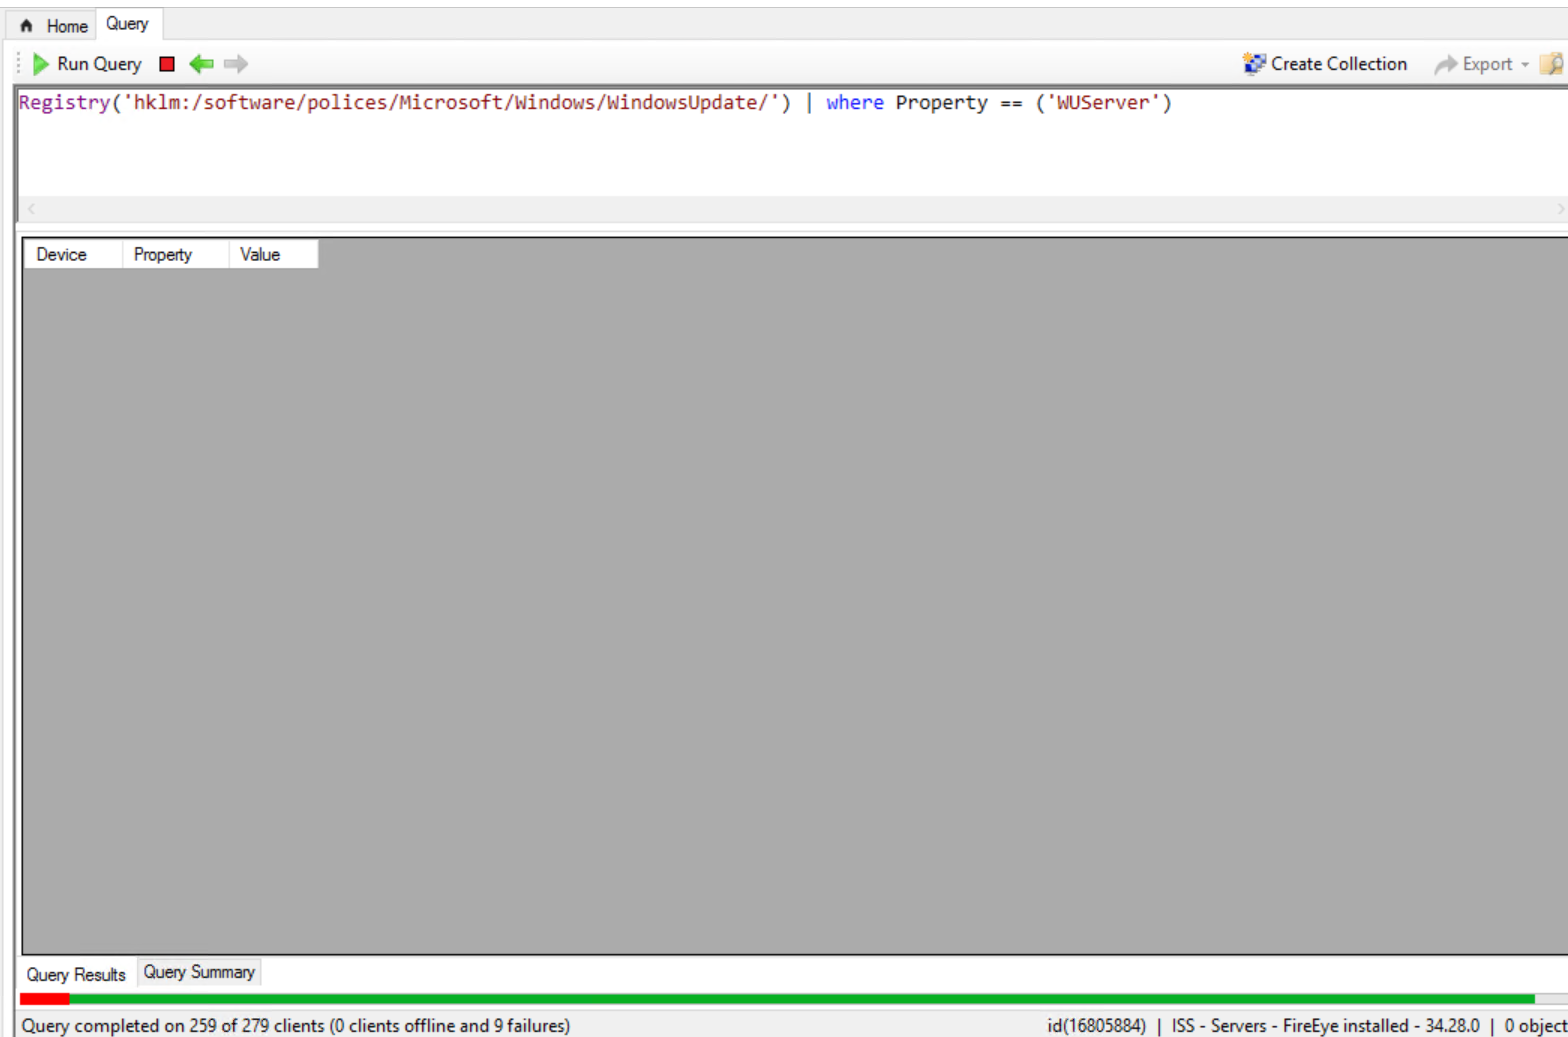Switch to the Home tab
Viewport: 1568px width, 1037px height.
55,25
